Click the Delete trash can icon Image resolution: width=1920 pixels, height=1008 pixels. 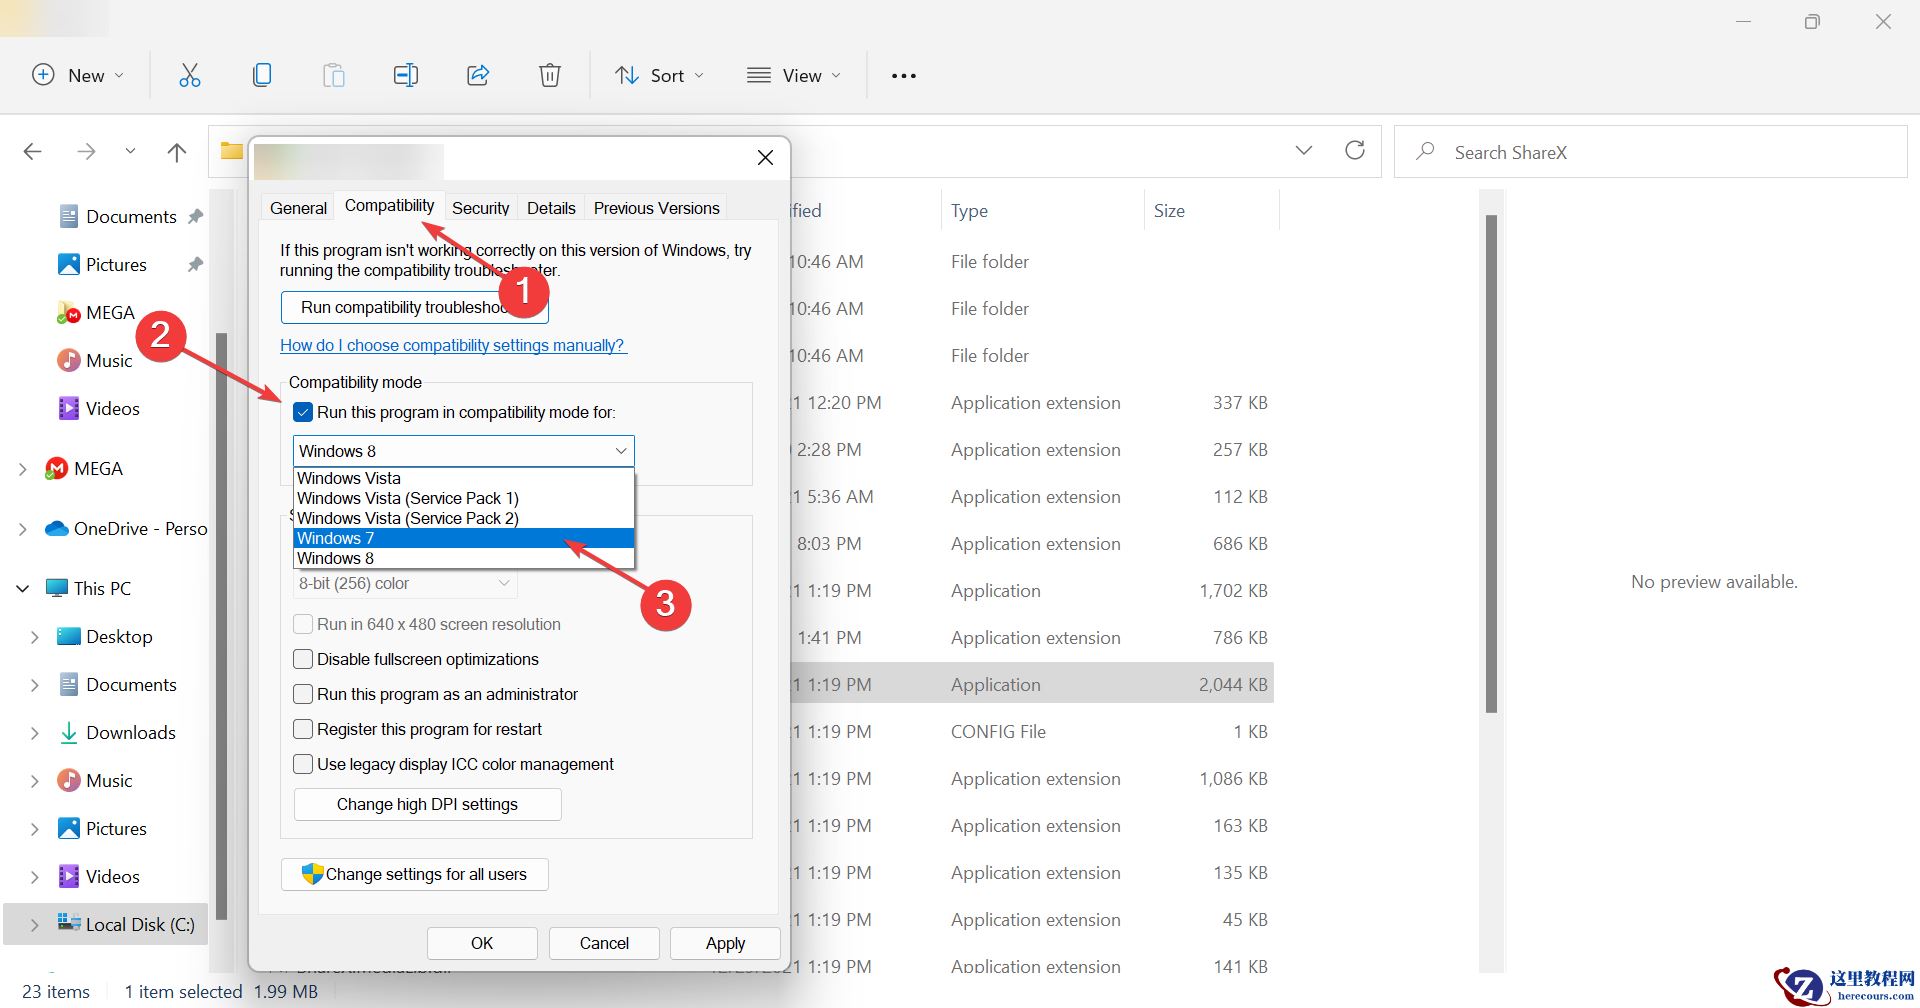(x=550, y=76)
